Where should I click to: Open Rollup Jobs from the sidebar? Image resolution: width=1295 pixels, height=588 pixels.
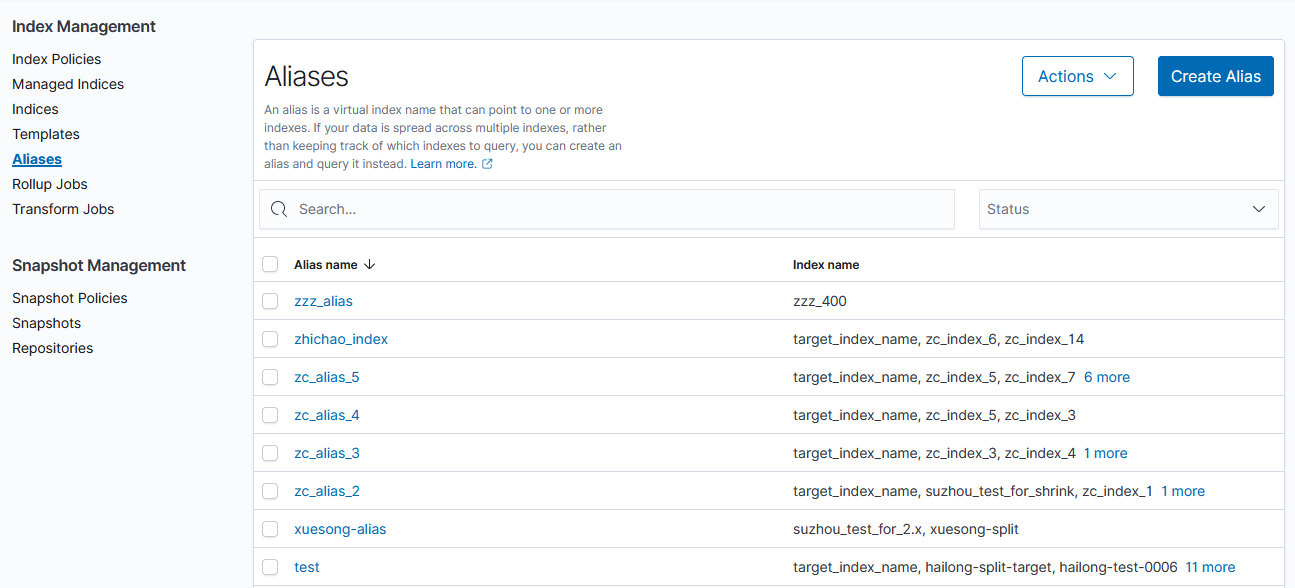tap(50, 184)
